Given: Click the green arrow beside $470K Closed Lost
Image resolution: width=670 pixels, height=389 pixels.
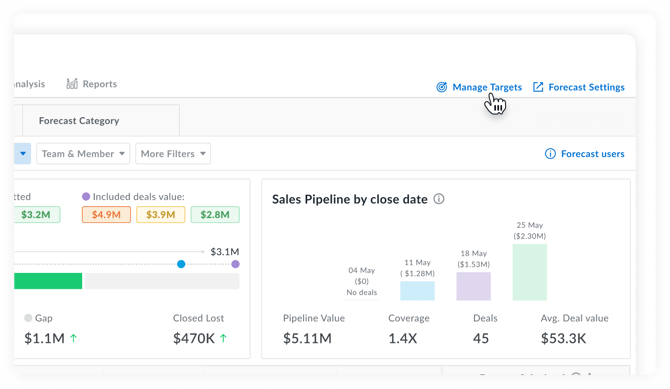Looking at the screenshot, I should (x=223, y=338).
